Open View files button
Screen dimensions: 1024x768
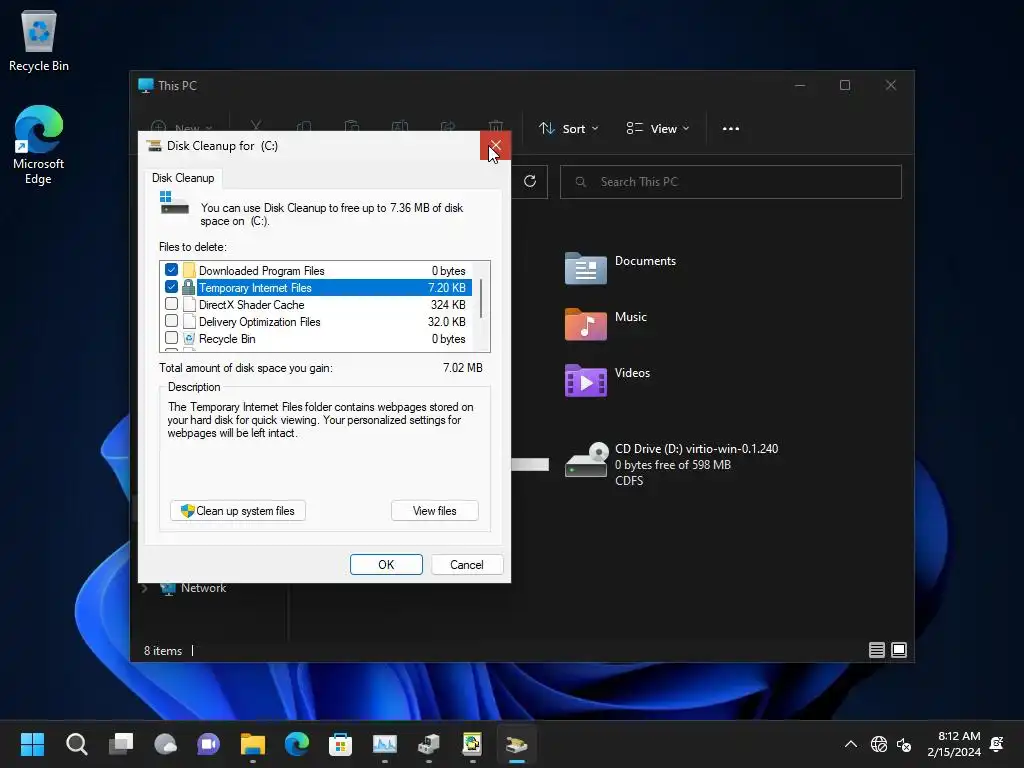tap(434, 511)
